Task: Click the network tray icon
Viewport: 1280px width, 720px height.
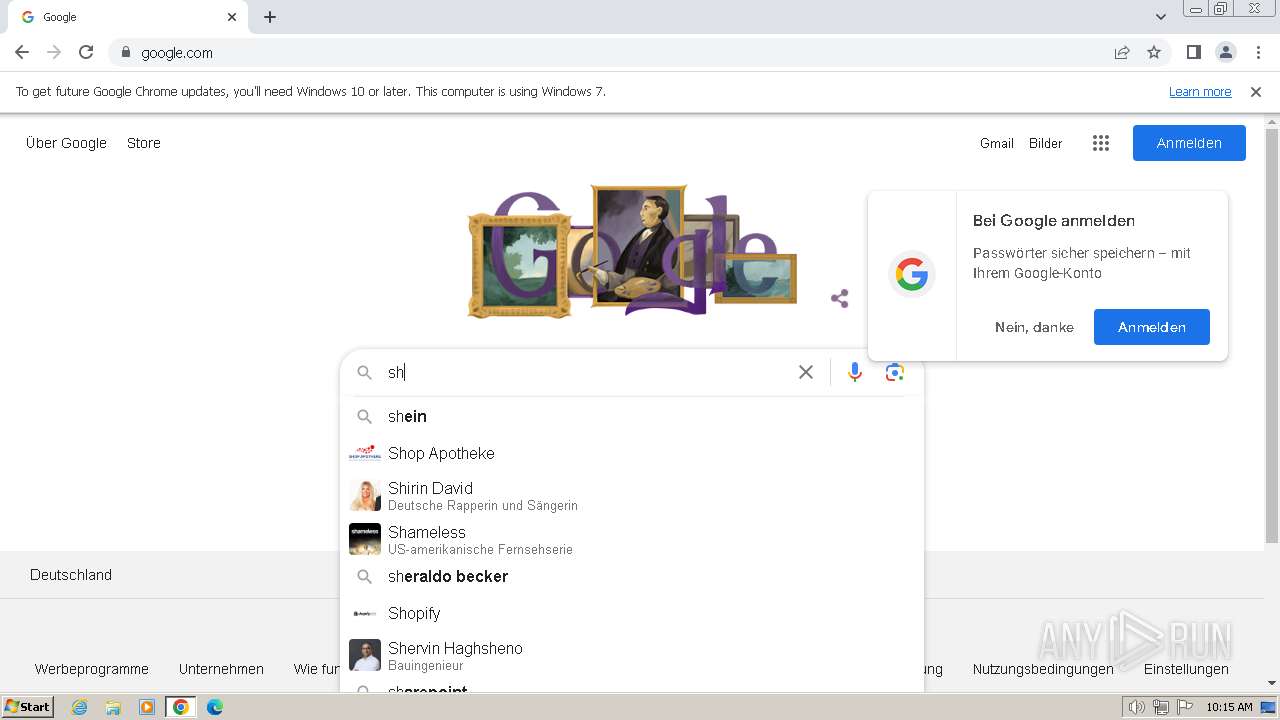Action: [x=1160, y=707]
